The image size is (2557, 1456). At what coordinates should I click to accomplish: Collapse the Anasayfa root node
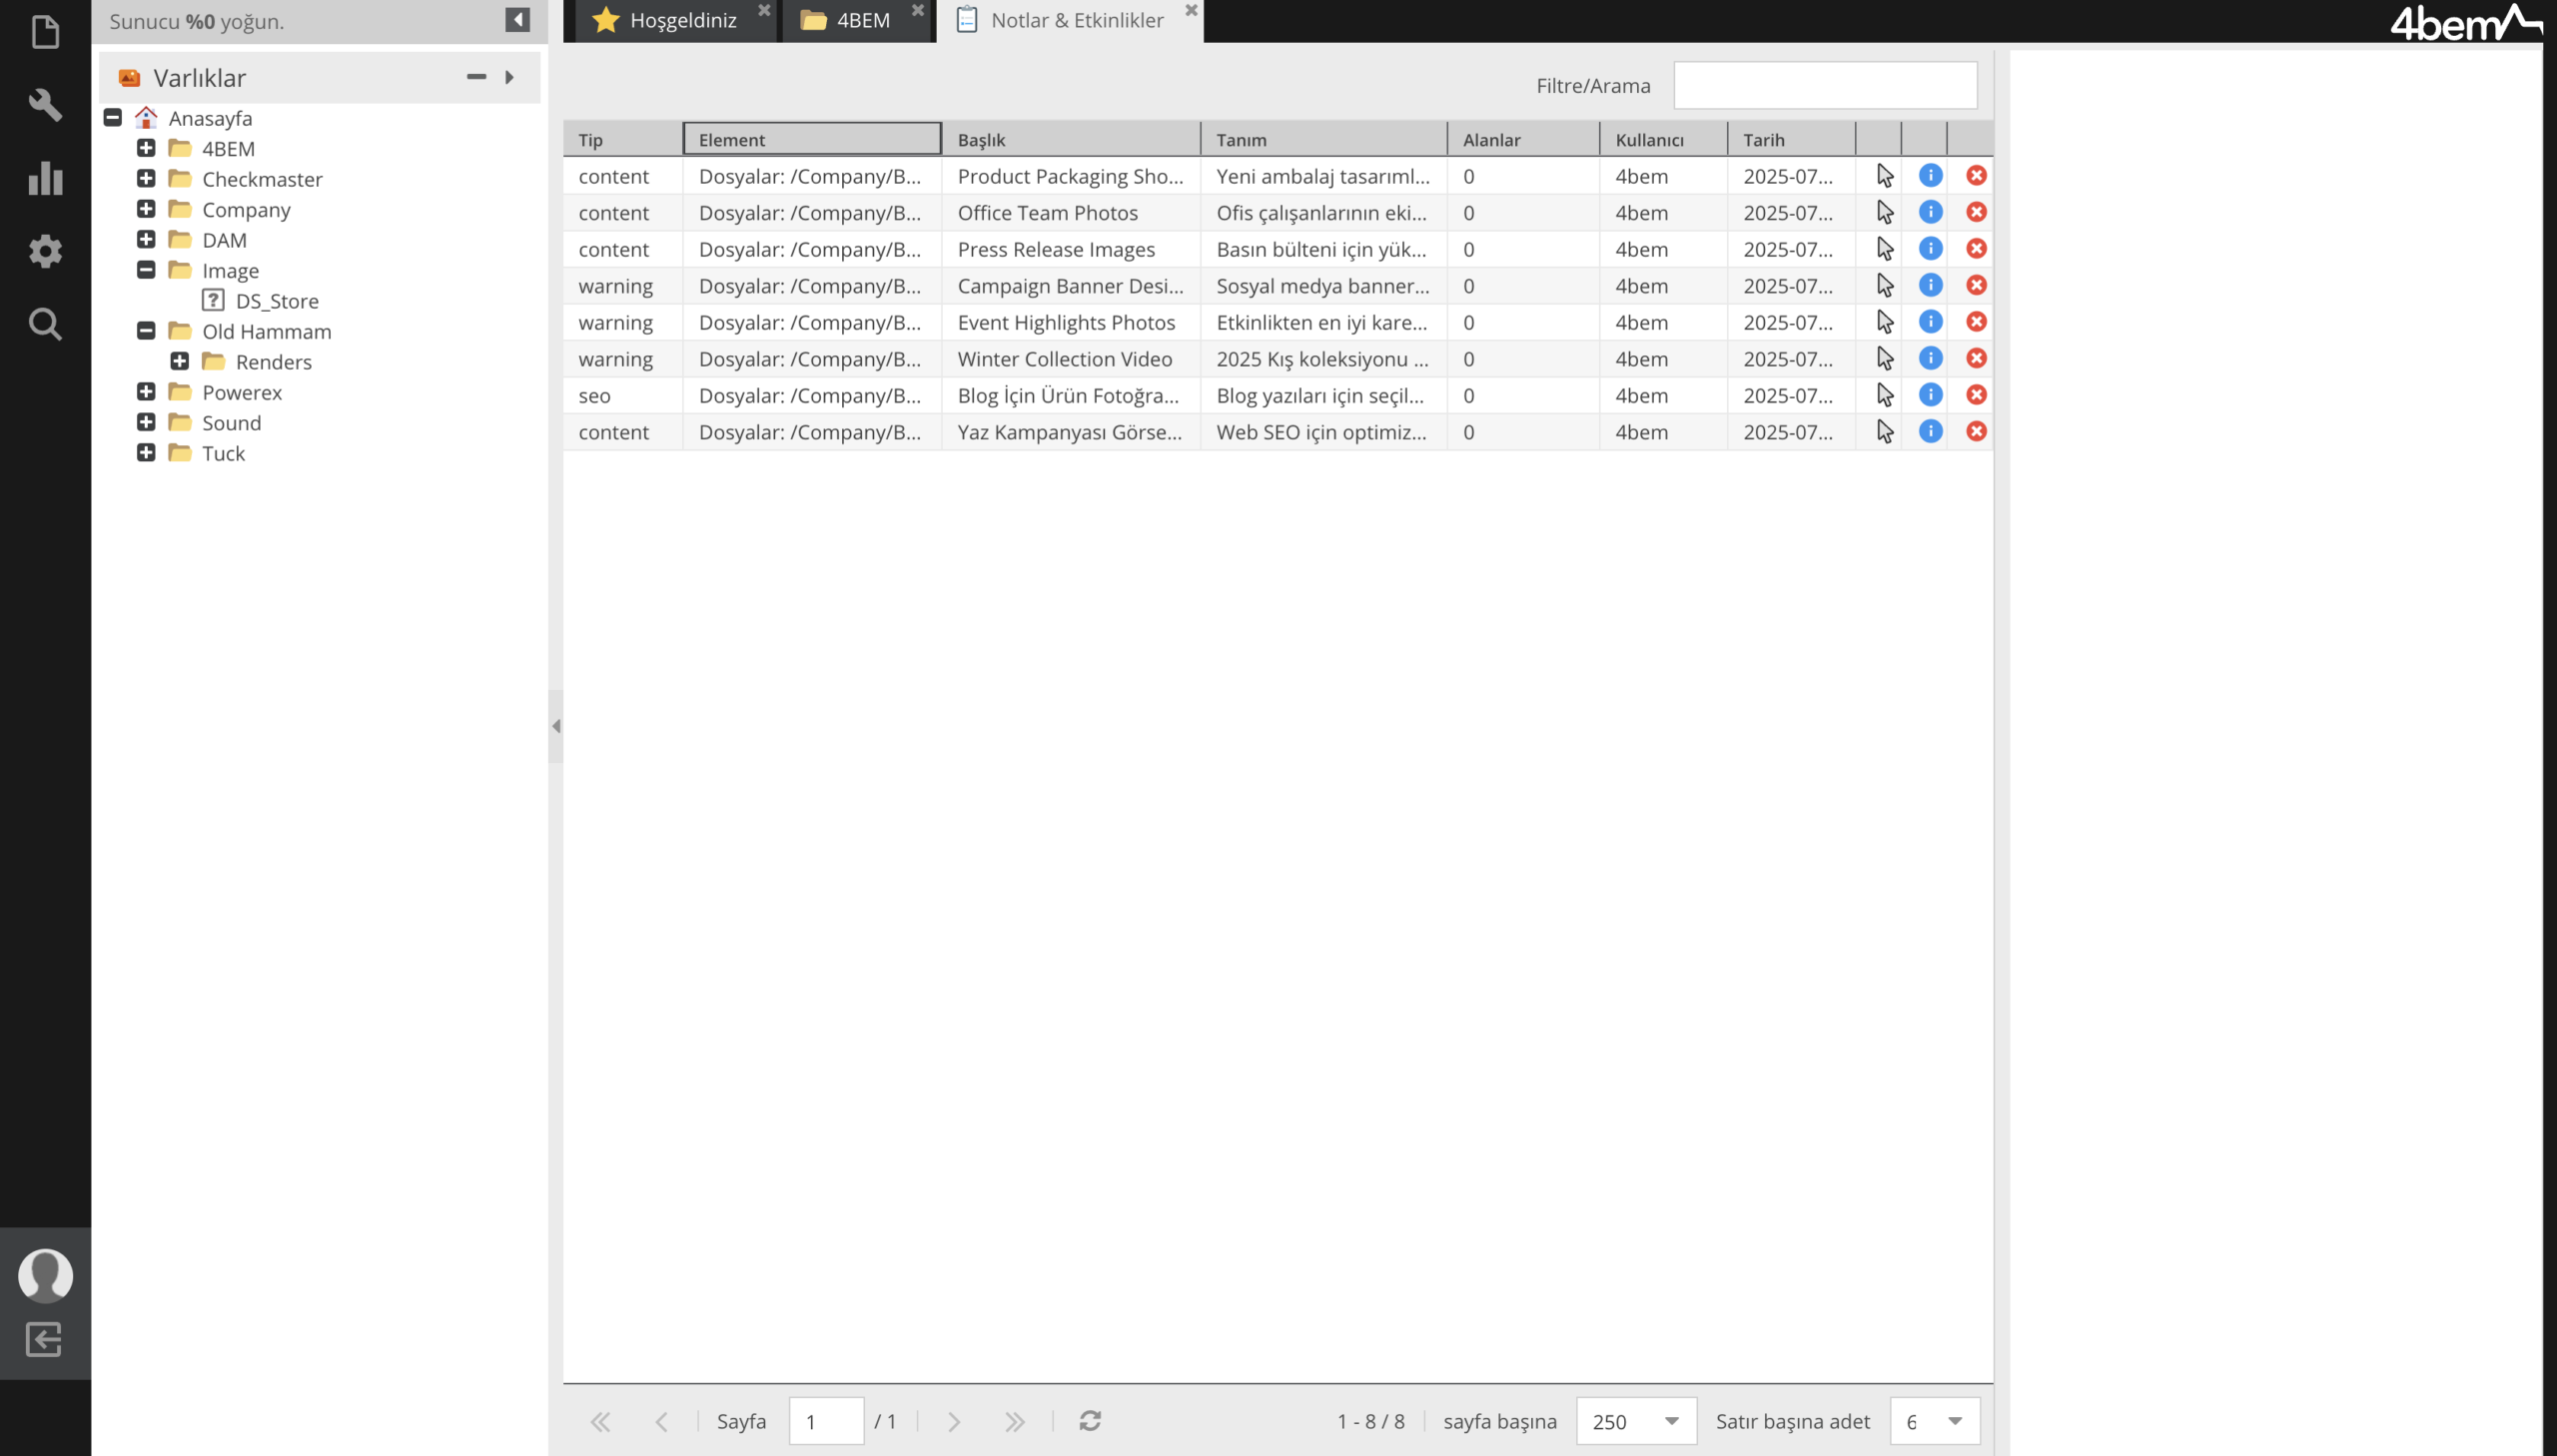click(x=113, y=118)
